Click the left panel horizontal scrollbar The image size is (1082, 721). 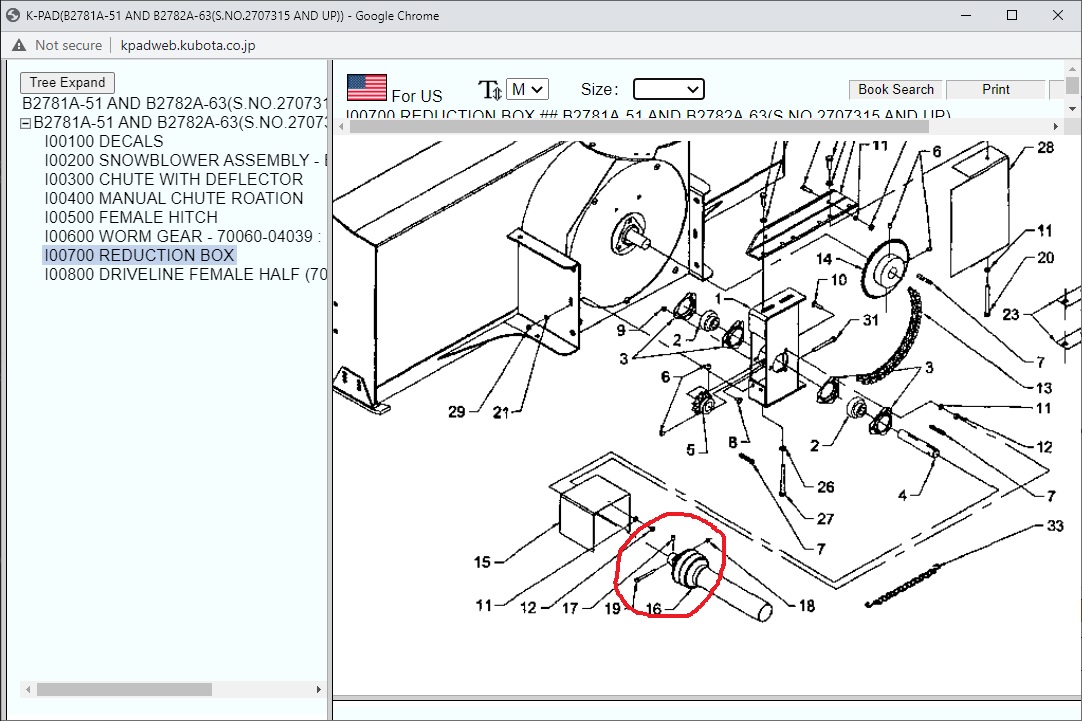(x=100, y=690)
